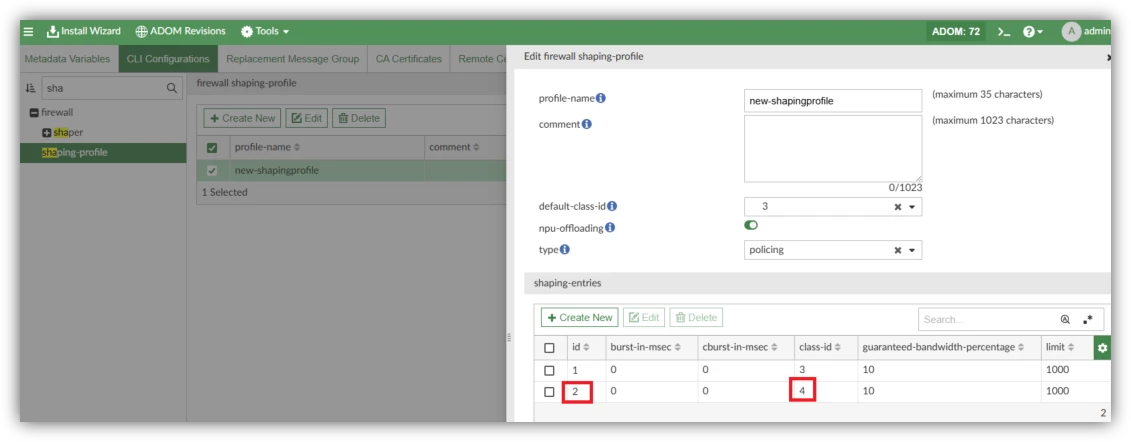Switch to Metadata Variables tab
The width and height of the screenshot is (1131, 442).
(67, 59)
